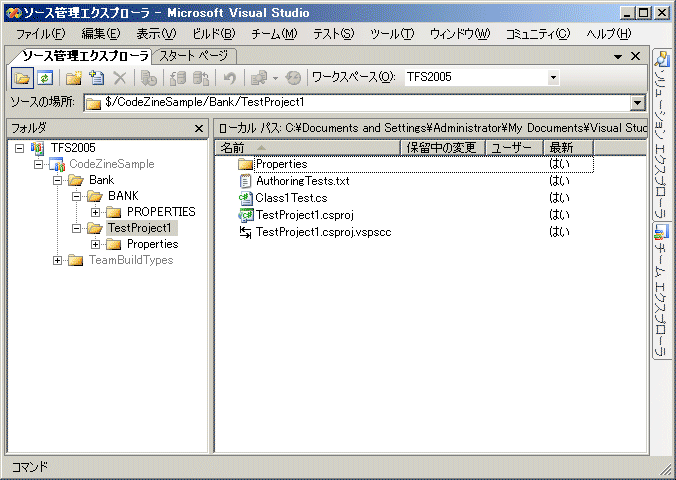
Task: Select TestProject1 in folder tree
Action: [x=140, y=228]
